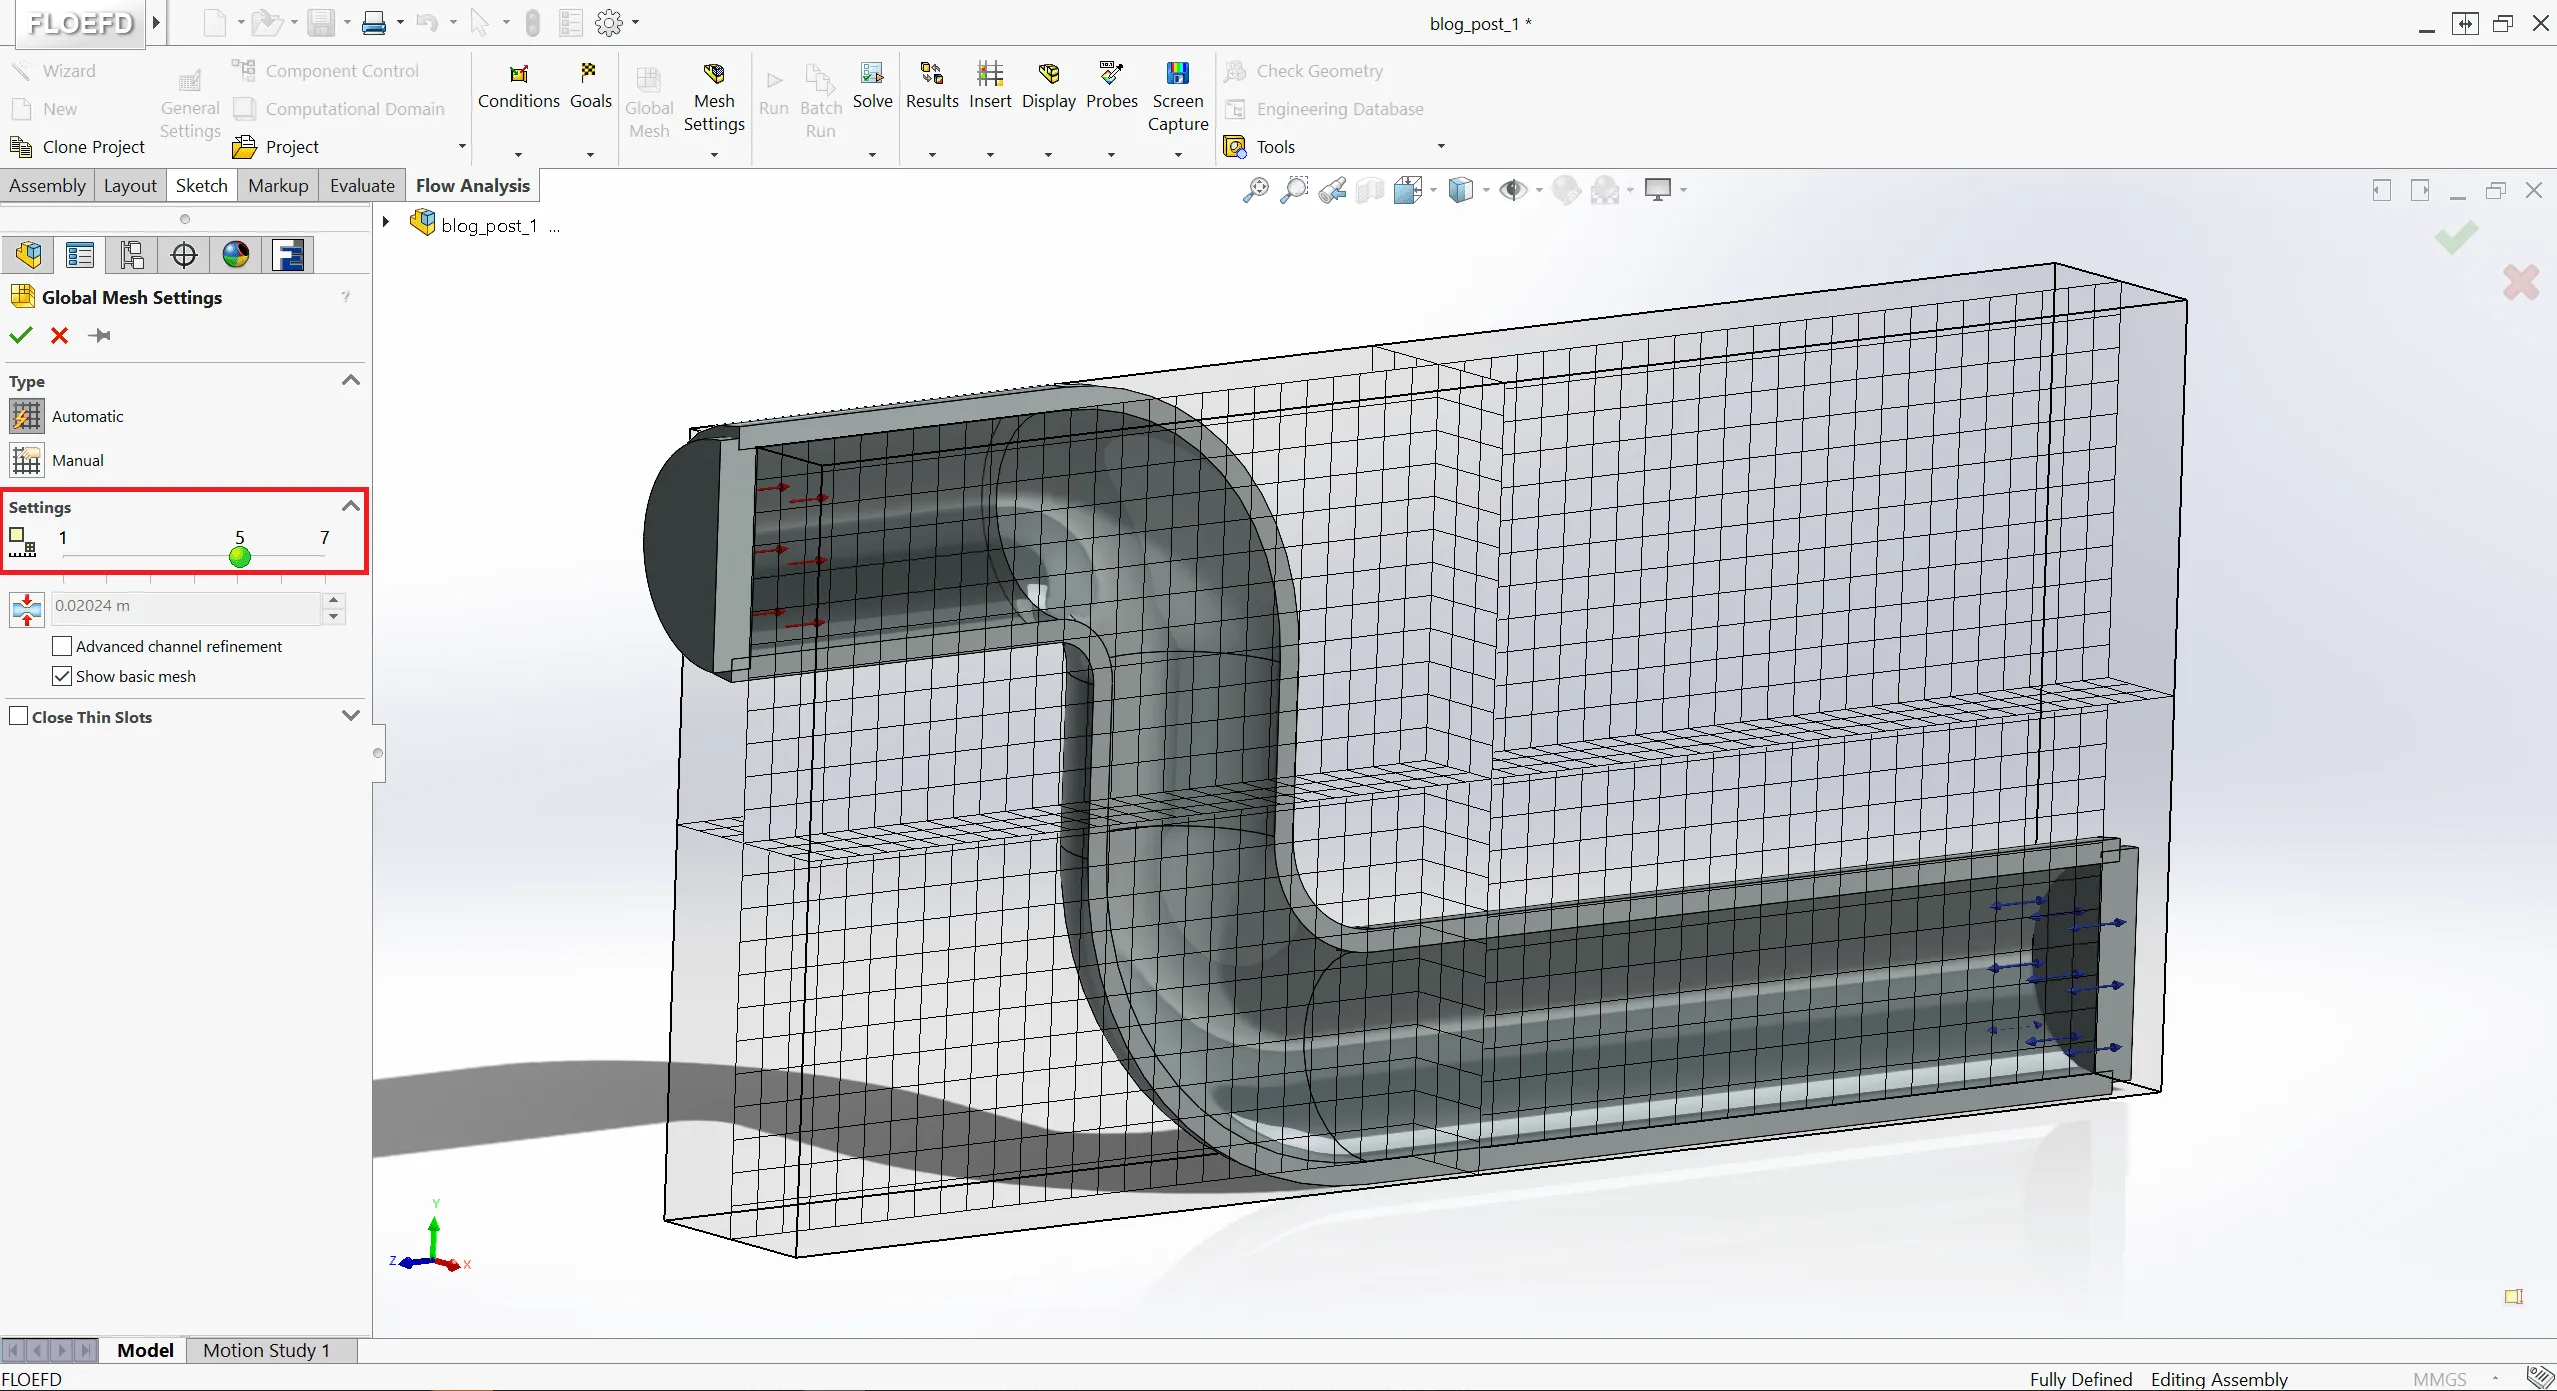
Task: Switch to the Assembly tab
Action: [x=47, y=185]
